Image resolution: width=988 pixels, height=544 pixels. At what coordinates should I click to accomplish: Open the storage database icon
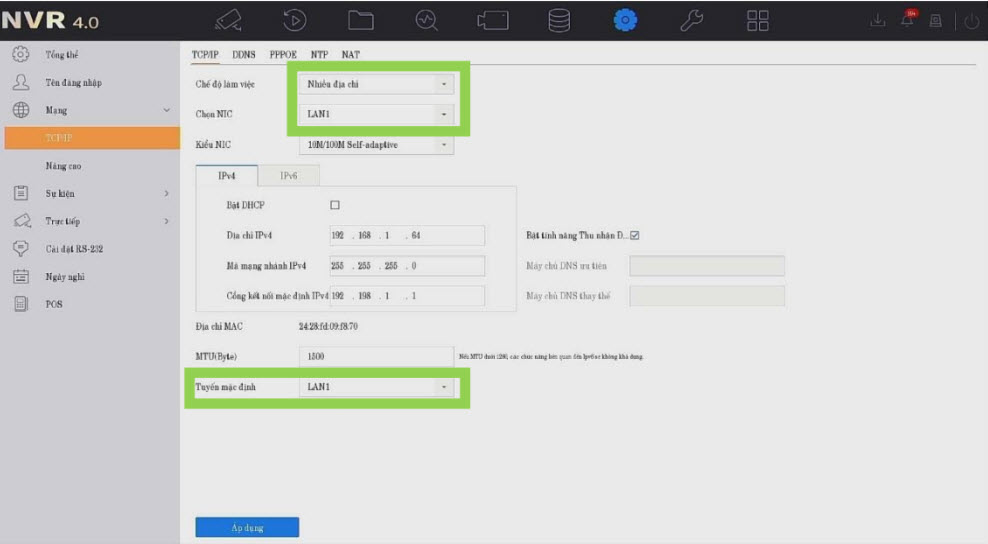(559, 21)
